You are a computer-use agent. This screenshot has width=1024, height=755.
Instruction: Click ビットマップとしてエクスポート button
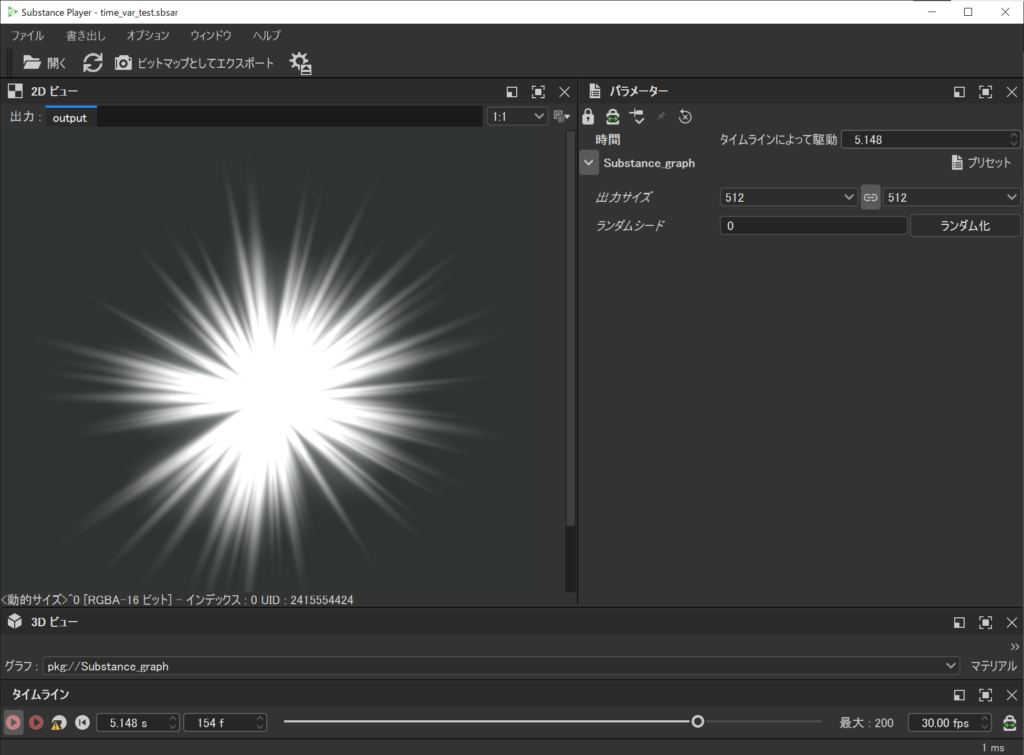(x=194, y=63)
